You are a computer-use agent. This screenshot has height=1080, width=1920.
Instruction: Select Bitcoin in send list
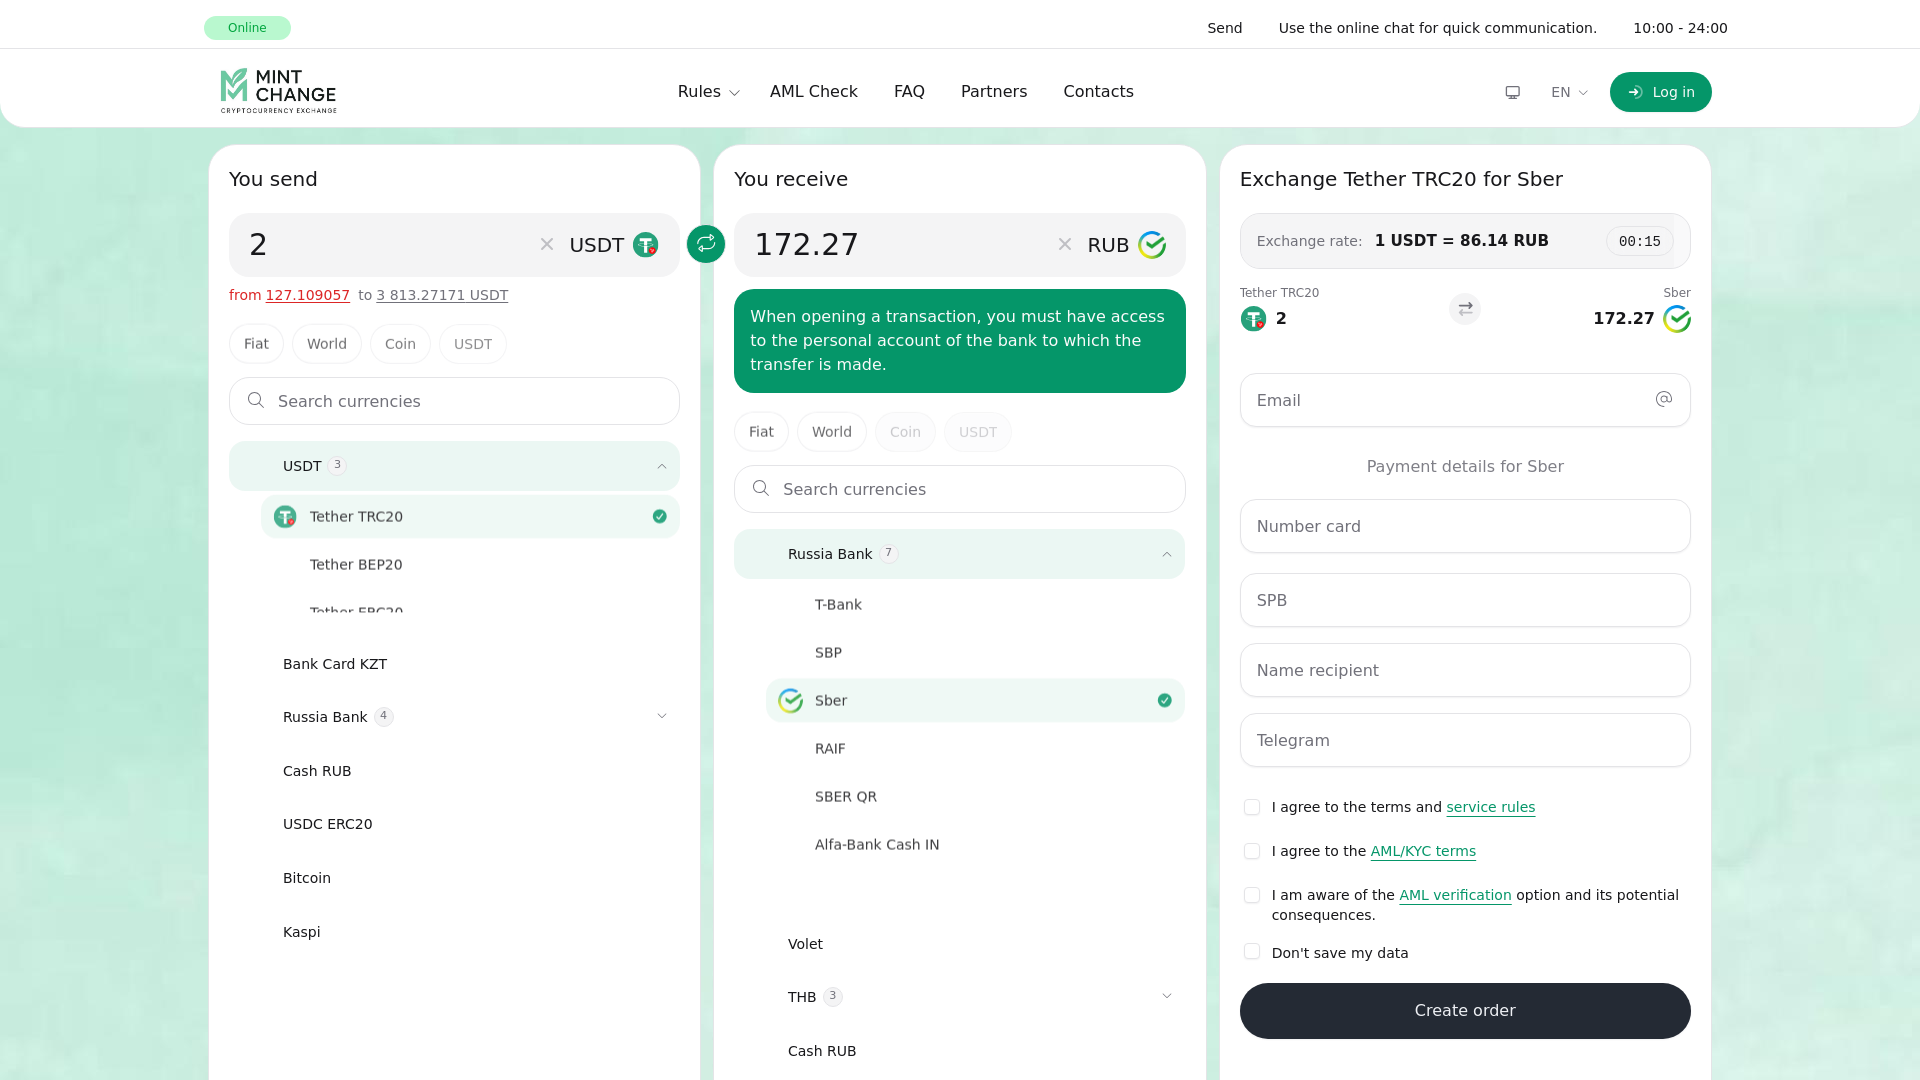(454, 878)
